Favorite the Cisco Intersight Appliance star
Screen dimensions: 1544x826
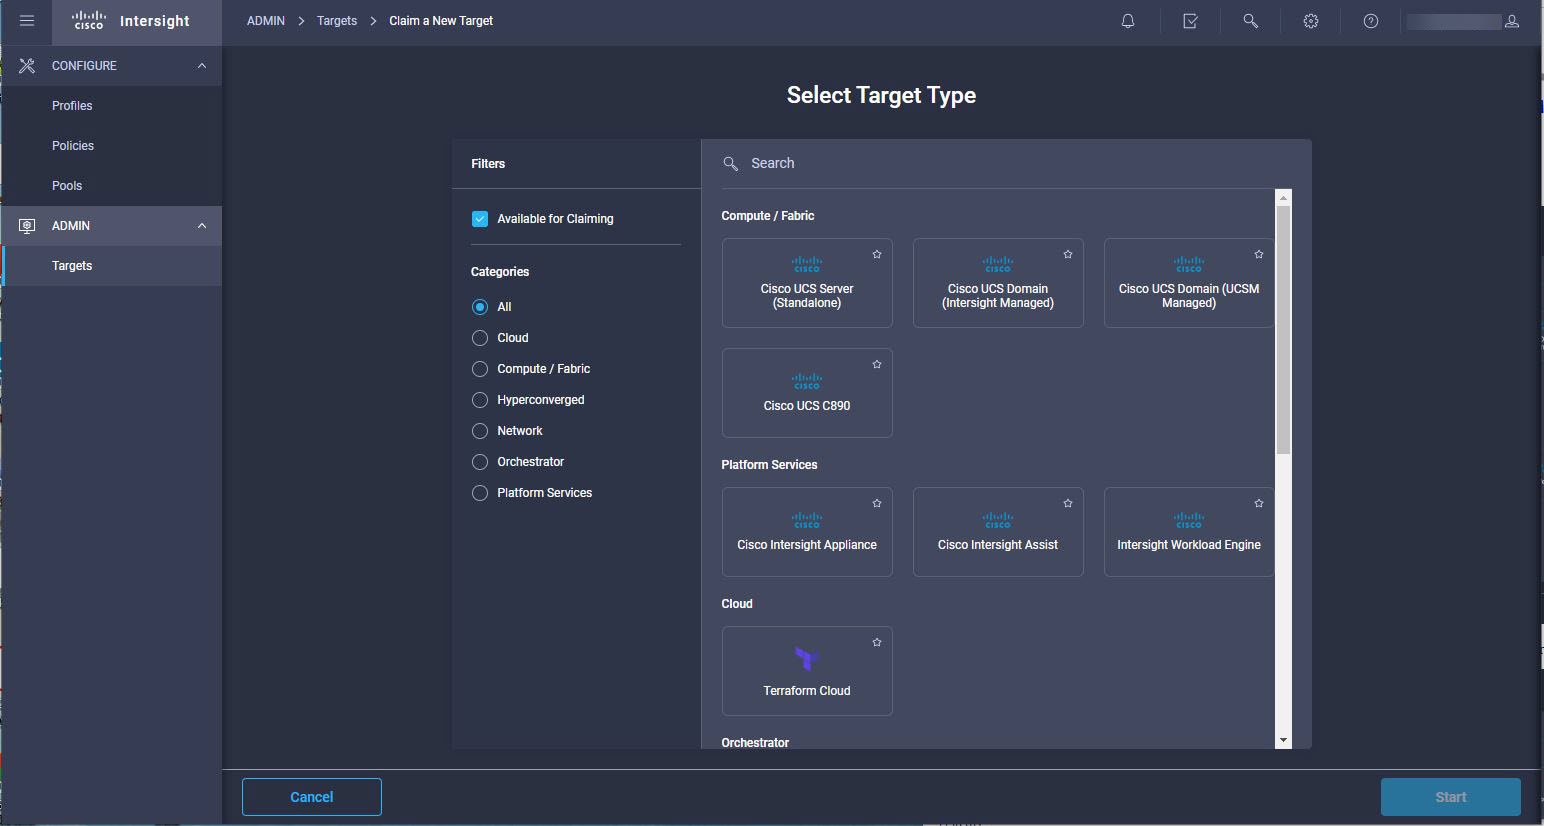(877, 503)
